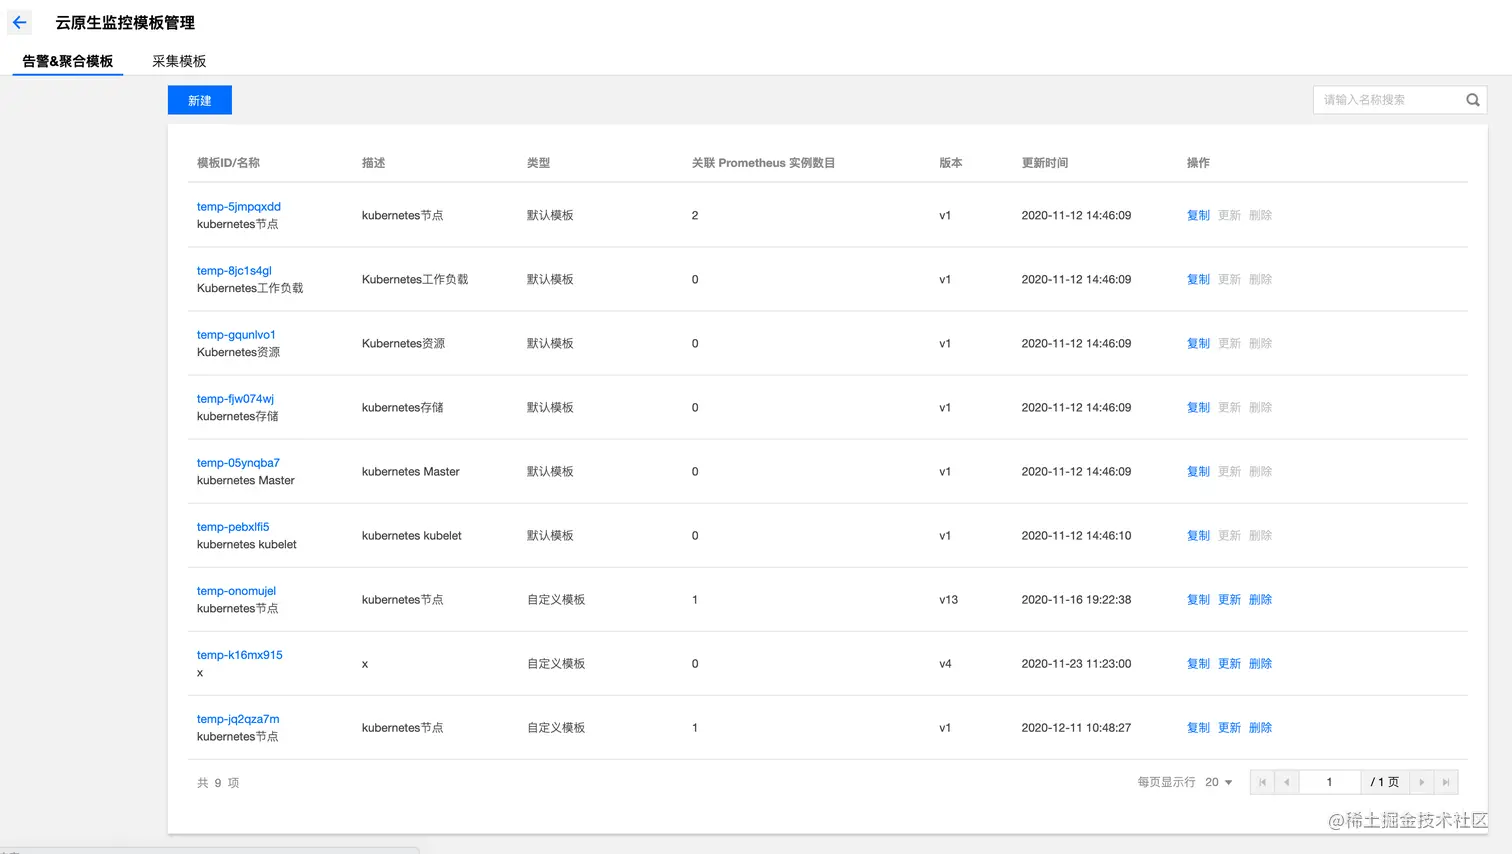The width and height of the screenshot is (1512, 854).
Task: Click 复制 for temp-onomujel
Action: point(1198,599)
